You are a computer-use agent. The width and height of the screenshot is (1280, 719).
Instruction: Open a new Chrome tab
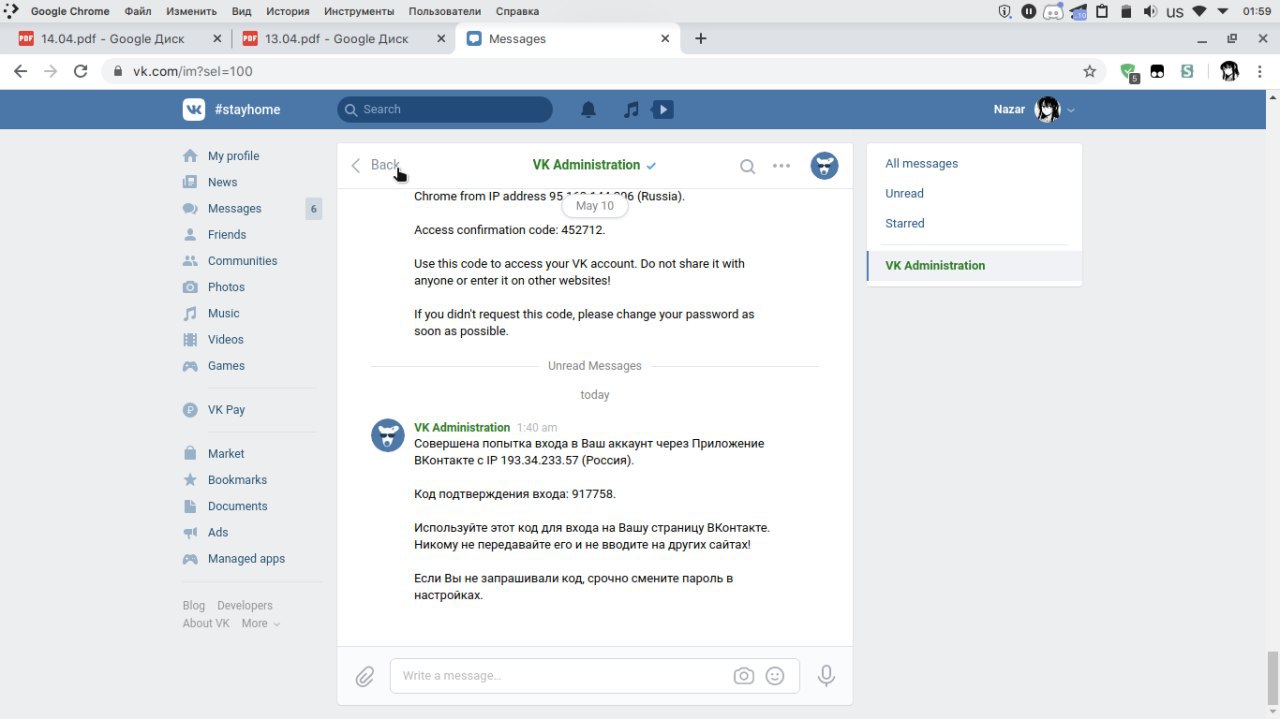coord(701,39)
